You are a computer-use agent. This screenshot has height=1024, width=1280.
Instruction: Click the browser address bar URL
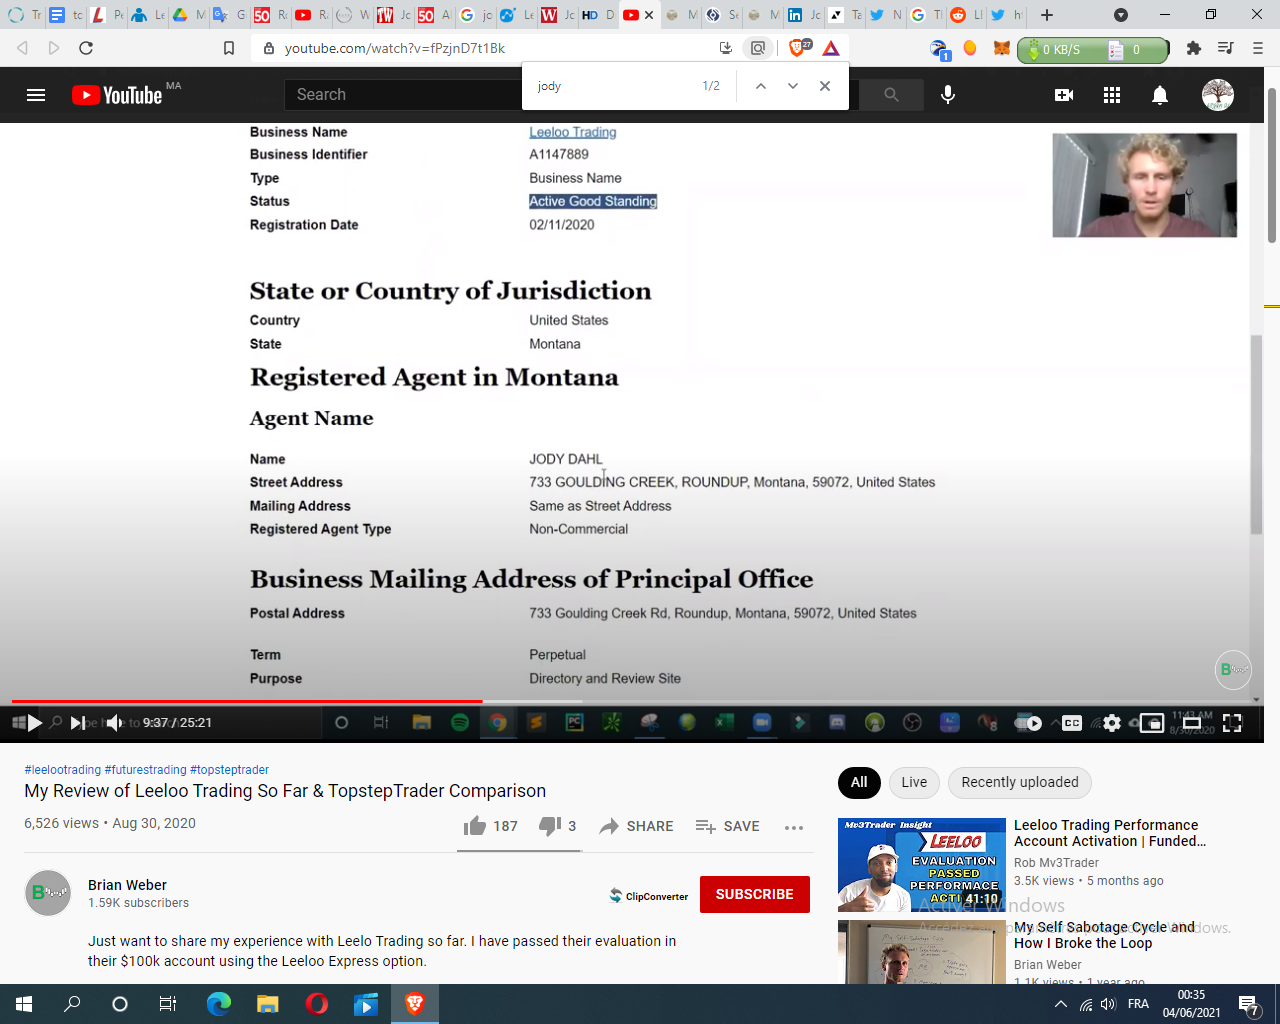click(x=395, y=48)
